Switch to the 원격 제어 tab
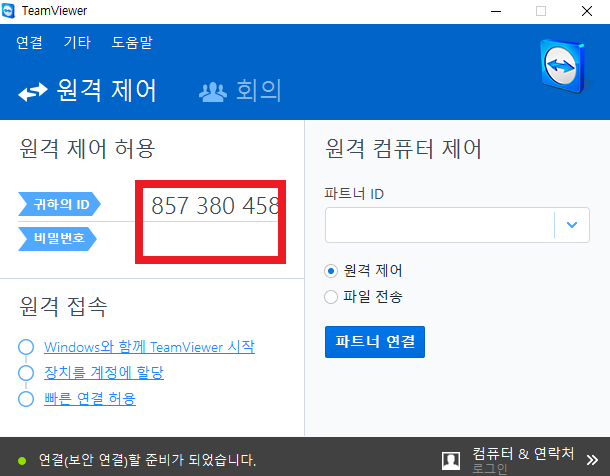 click(x=88, y=91)
